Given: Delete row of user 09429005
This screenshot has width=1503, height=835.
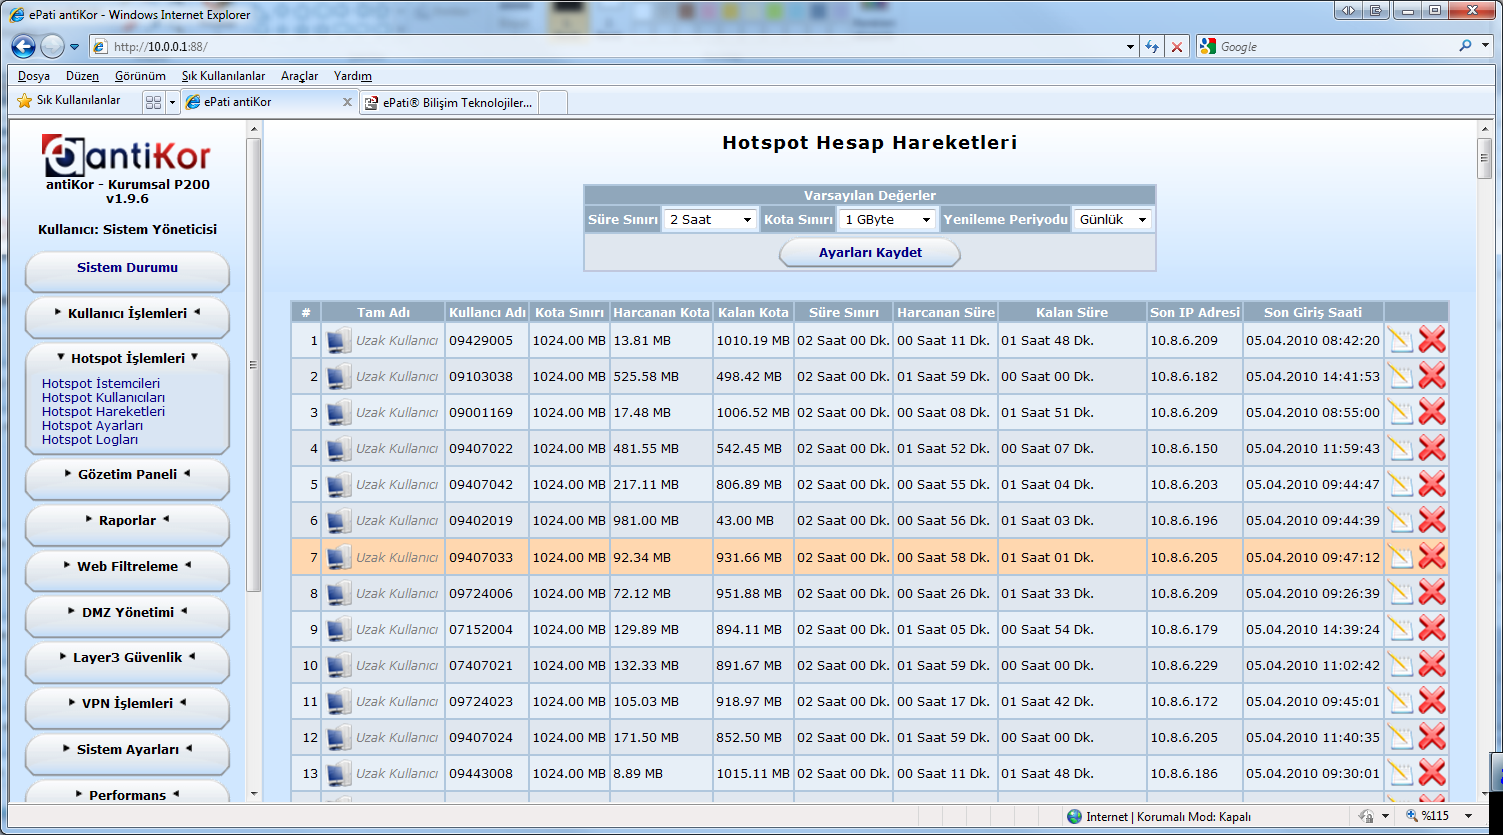Looking at the screenshot, I should 1432,340.
